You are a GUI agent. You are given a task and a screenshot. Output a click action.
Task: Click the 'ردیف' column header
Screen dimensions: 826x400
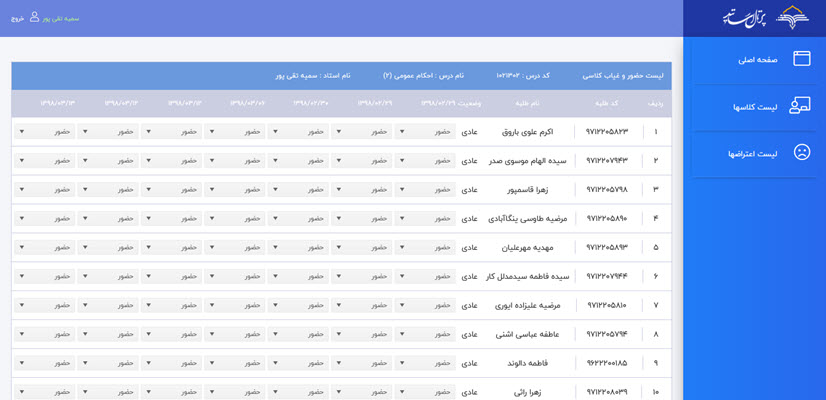coord(655,103)
